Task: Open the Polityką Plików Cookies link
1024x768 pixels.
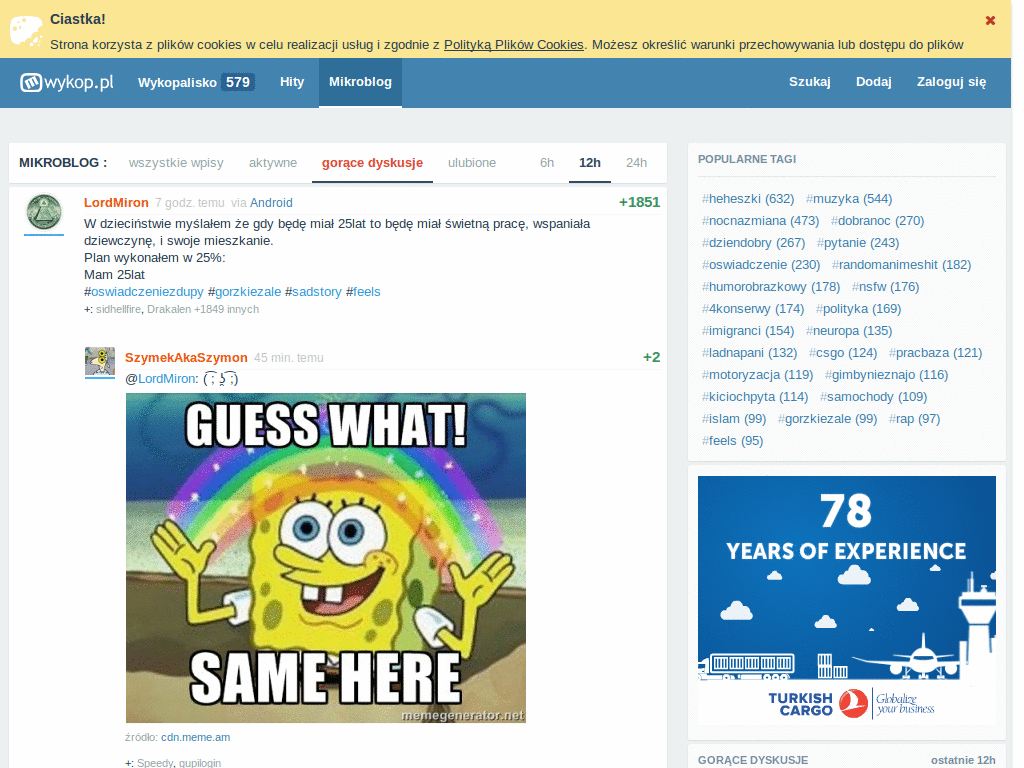Action: (x=513, y=44)
